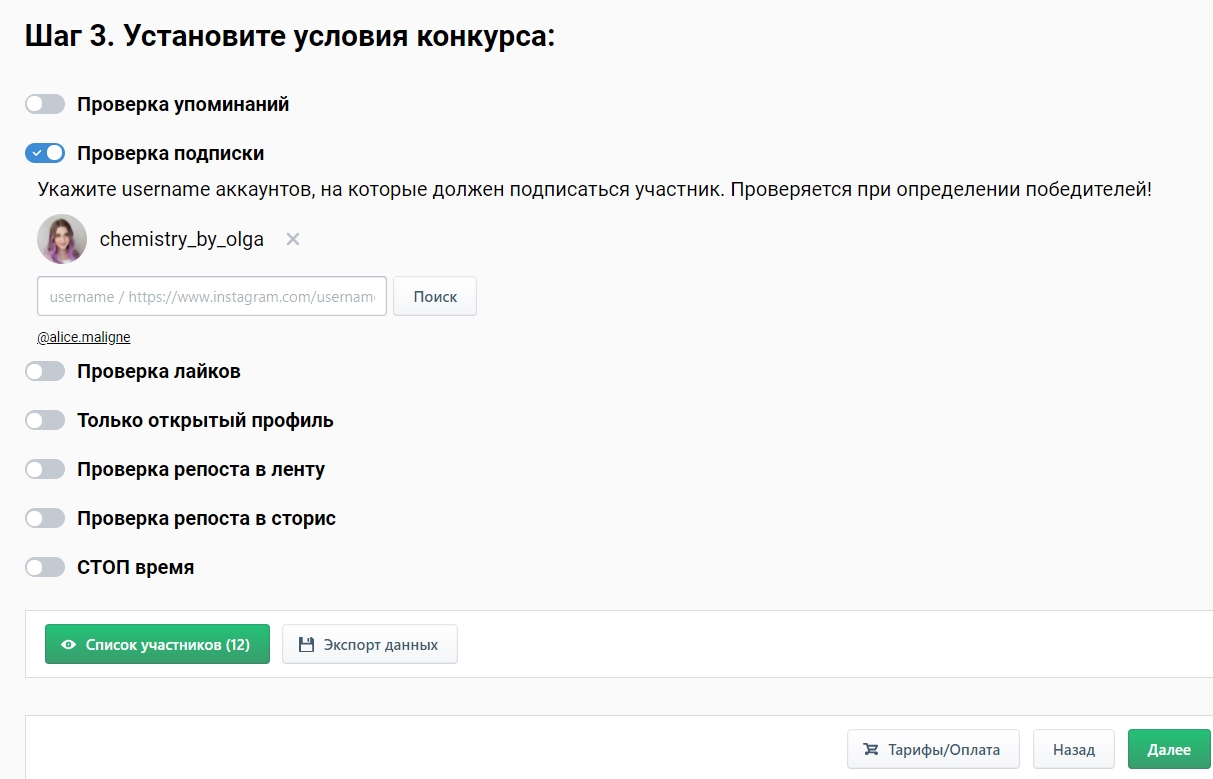Screen dimensions: 1213x779
Task: Click the Экспорт данных button
Action: (x=370, y=644)
